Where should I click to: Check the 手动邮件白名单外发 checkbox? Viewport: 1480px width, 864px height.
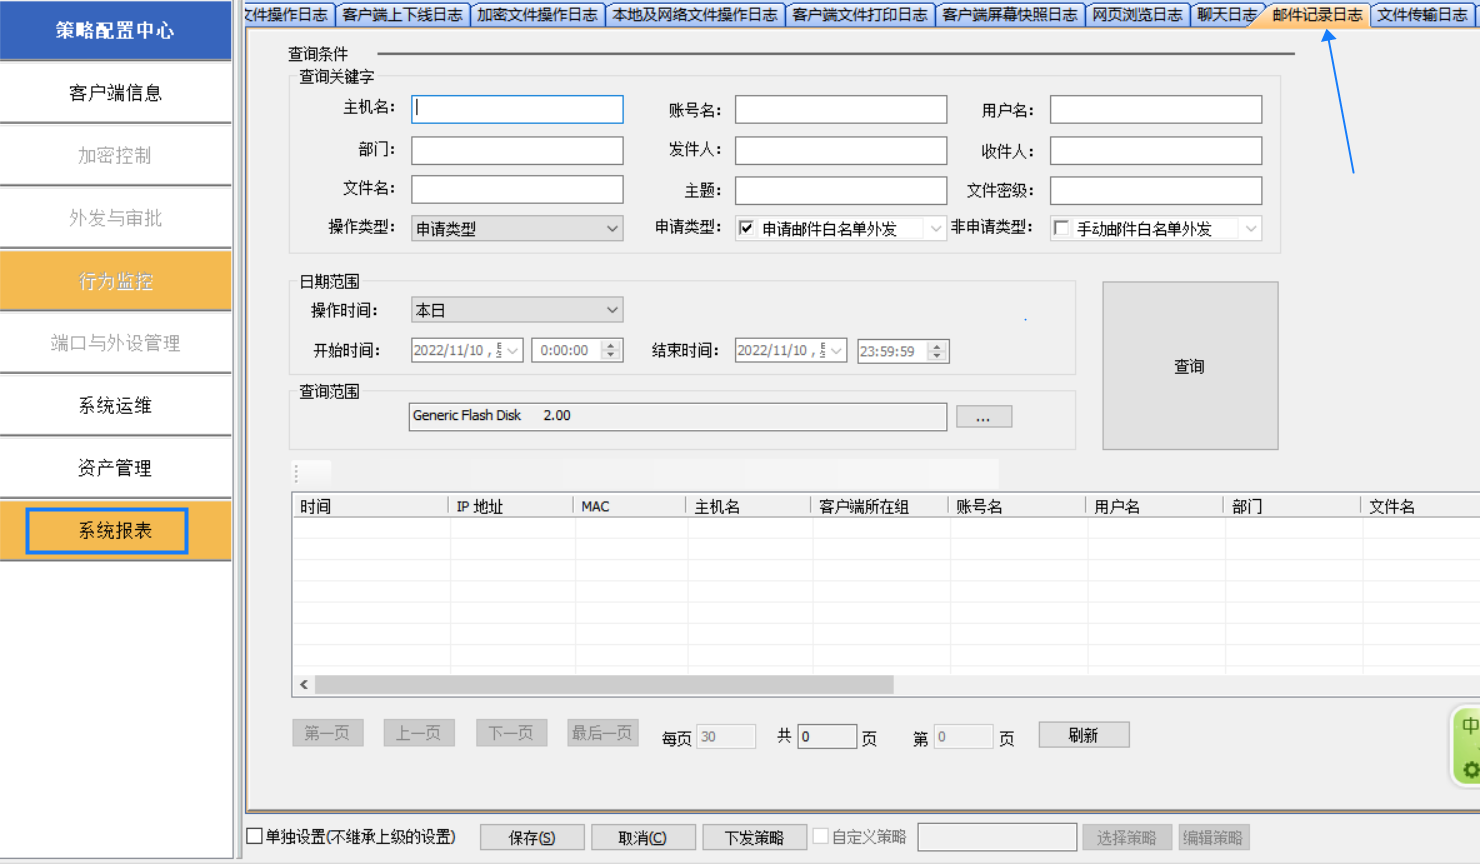(1061, 228)
